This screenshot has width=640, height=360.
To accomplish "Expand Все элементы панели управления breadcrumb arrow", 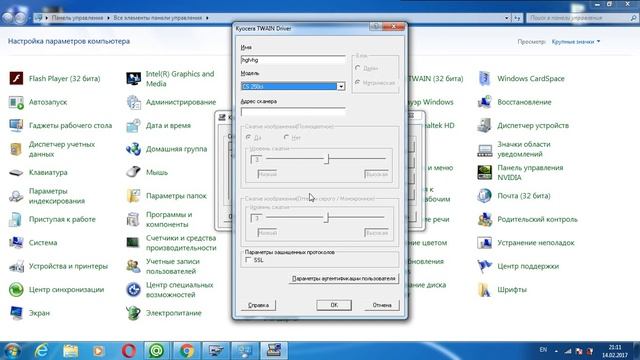I will pyautogui.click(x=207, y=18).
